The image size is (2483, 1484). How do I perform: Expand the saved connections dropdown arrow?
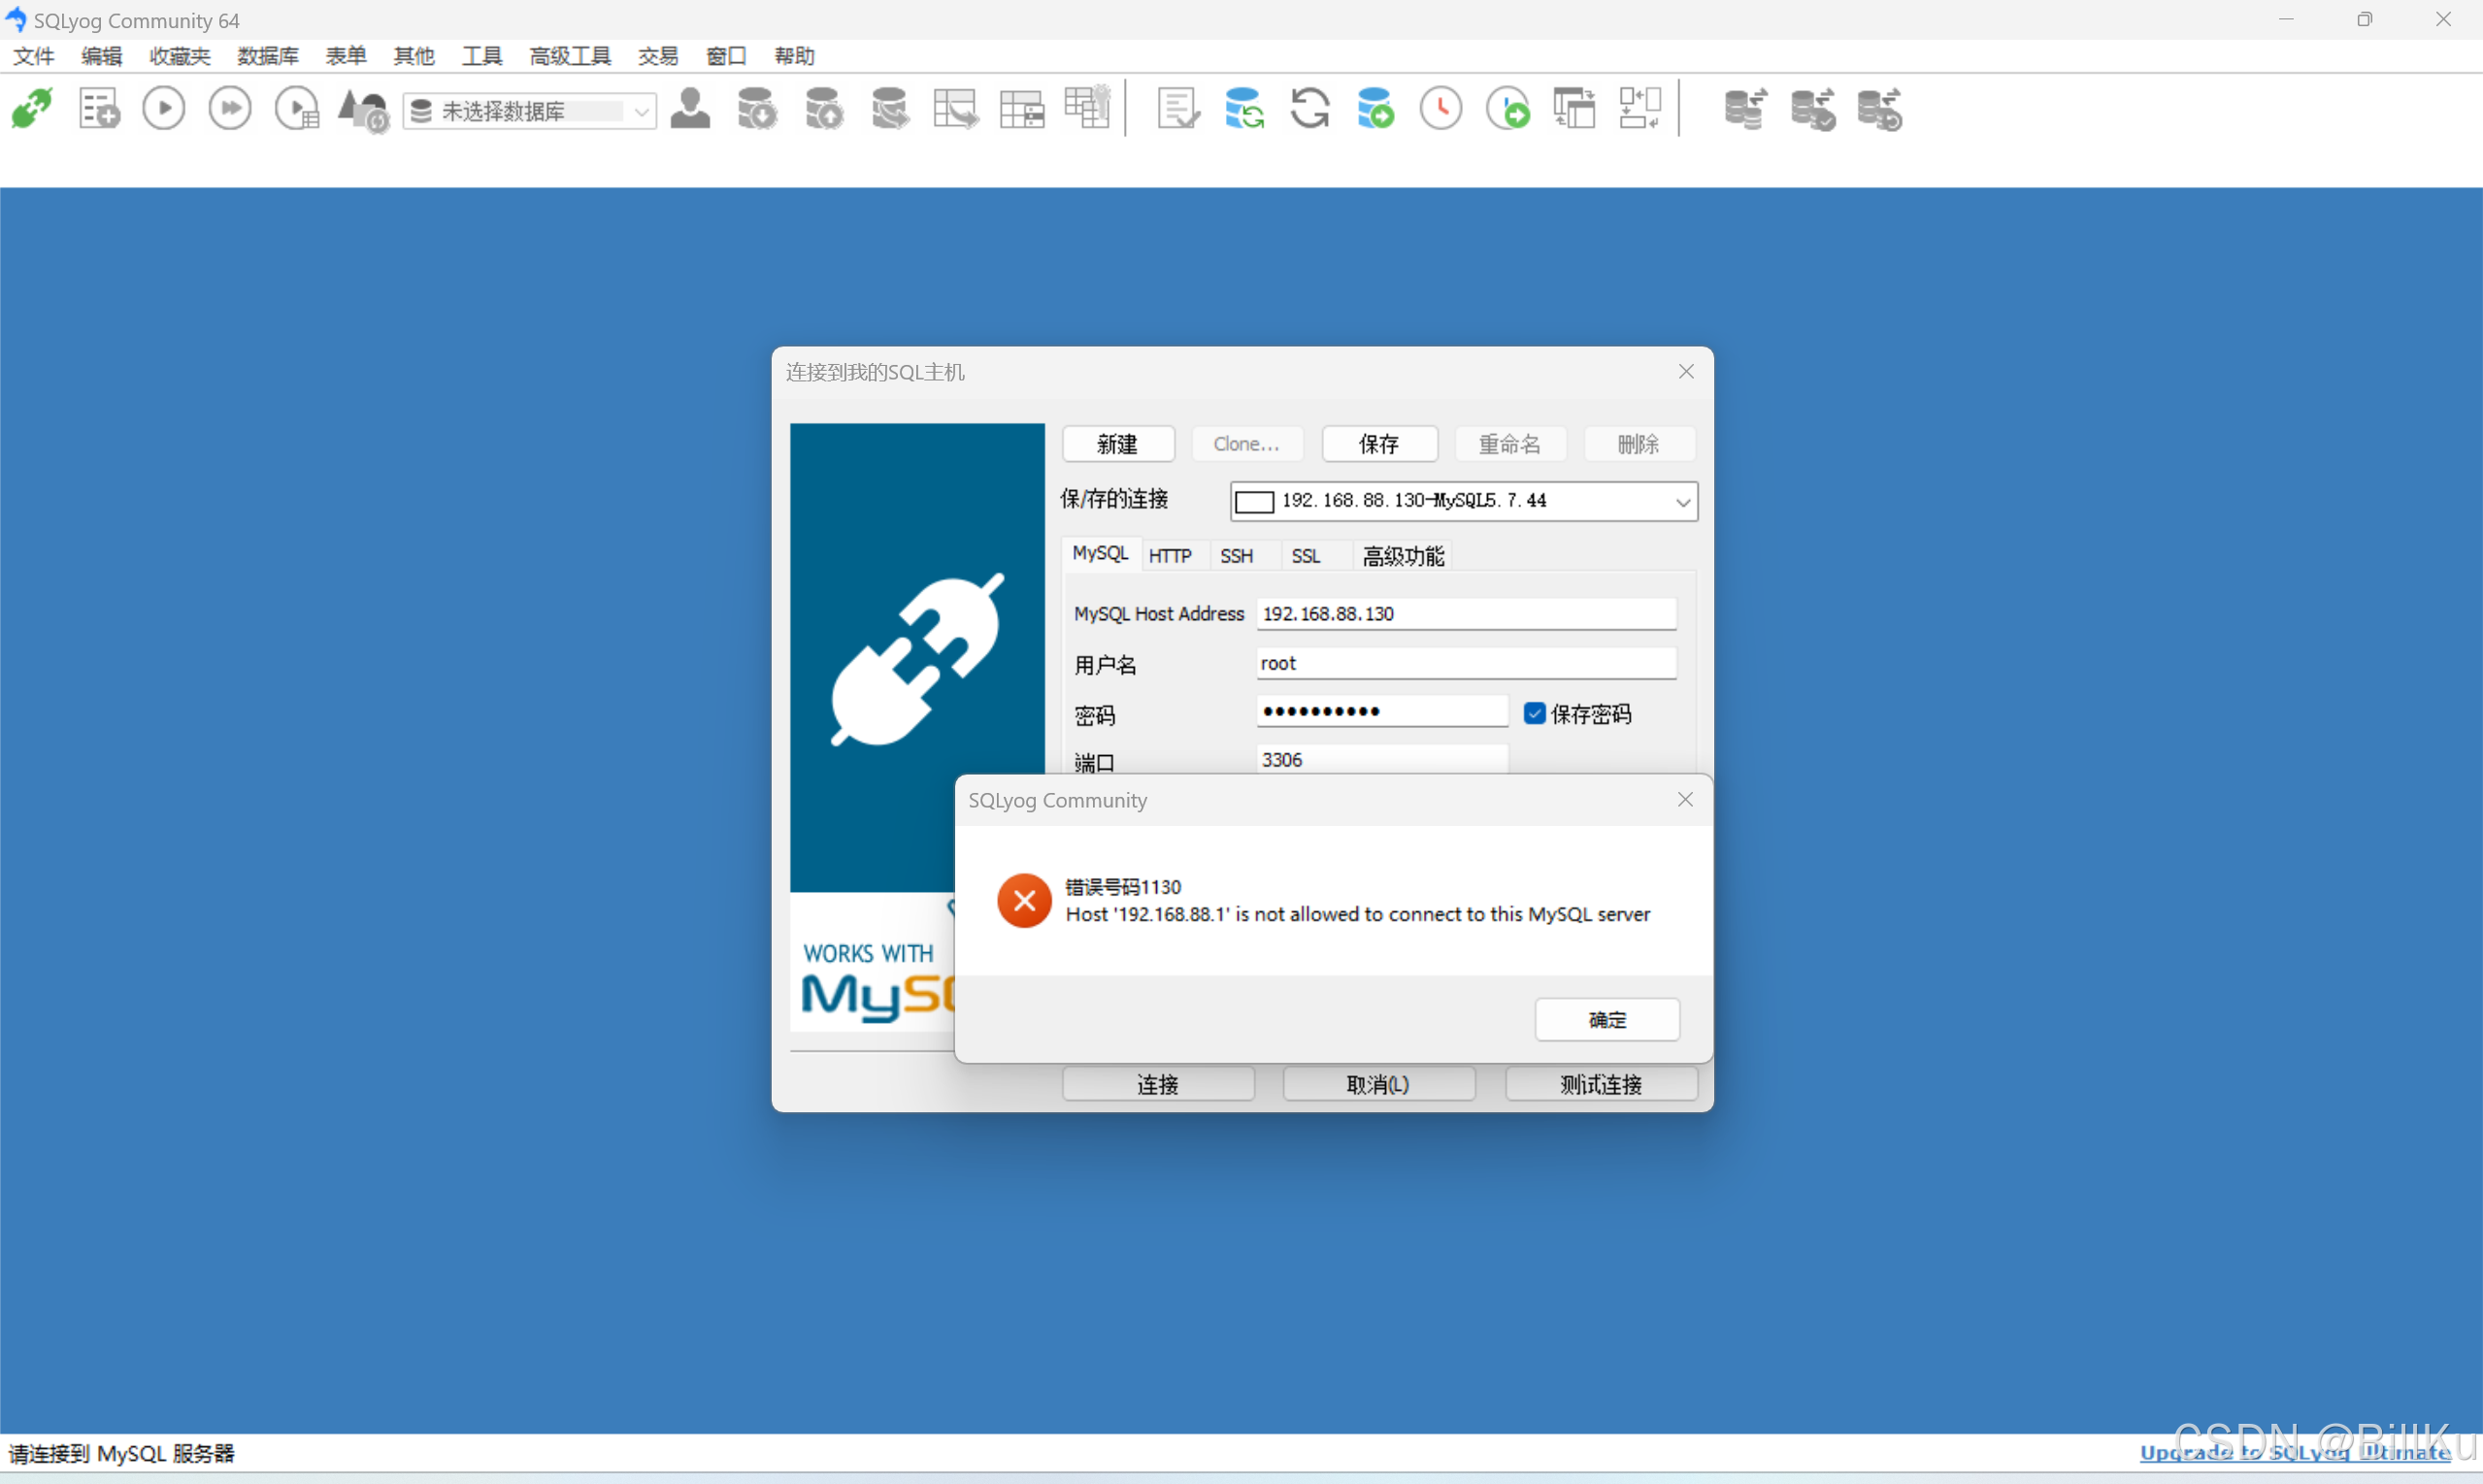(x=1683, y=502)
